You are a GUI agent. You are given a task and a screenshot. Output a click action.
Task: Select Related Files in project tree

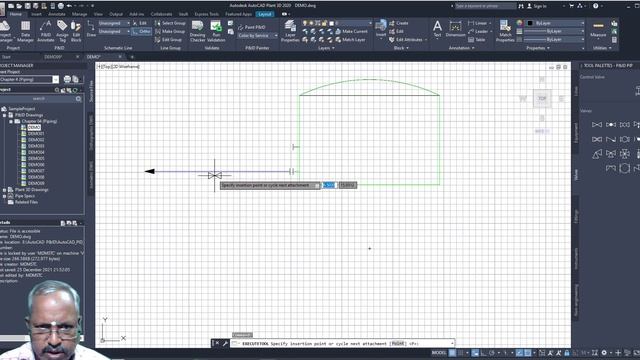(26, 202)
